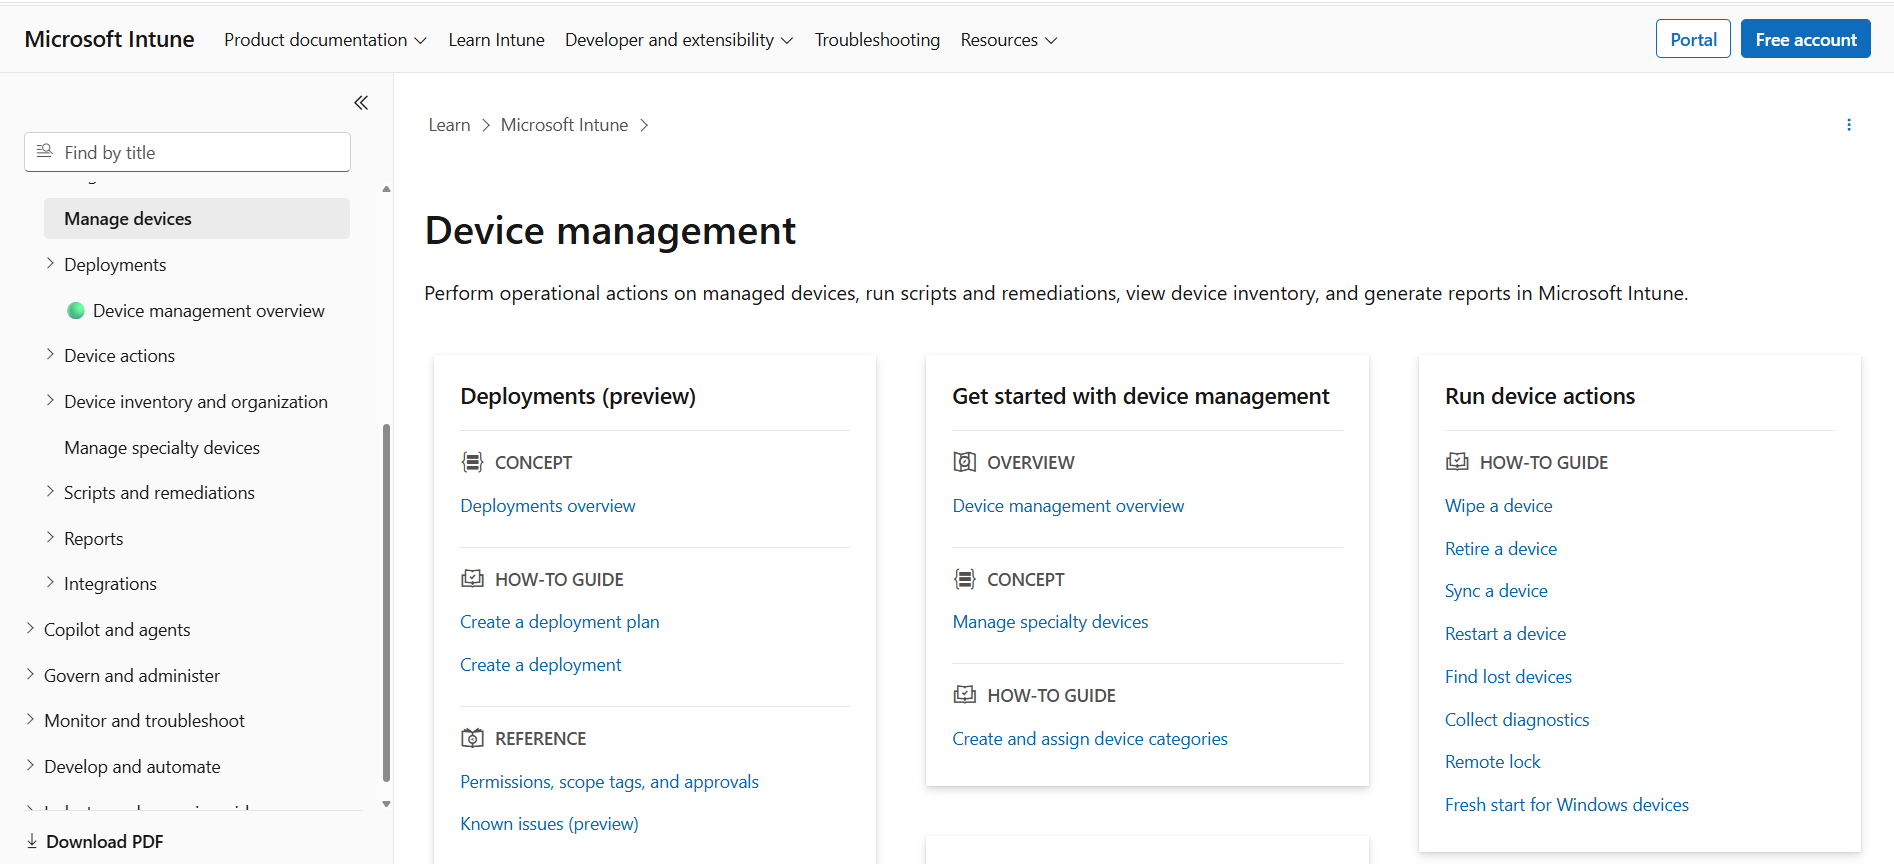The image size is (1894, 864).
Task: Open the Known issues (preview) link
Action: 549,823
